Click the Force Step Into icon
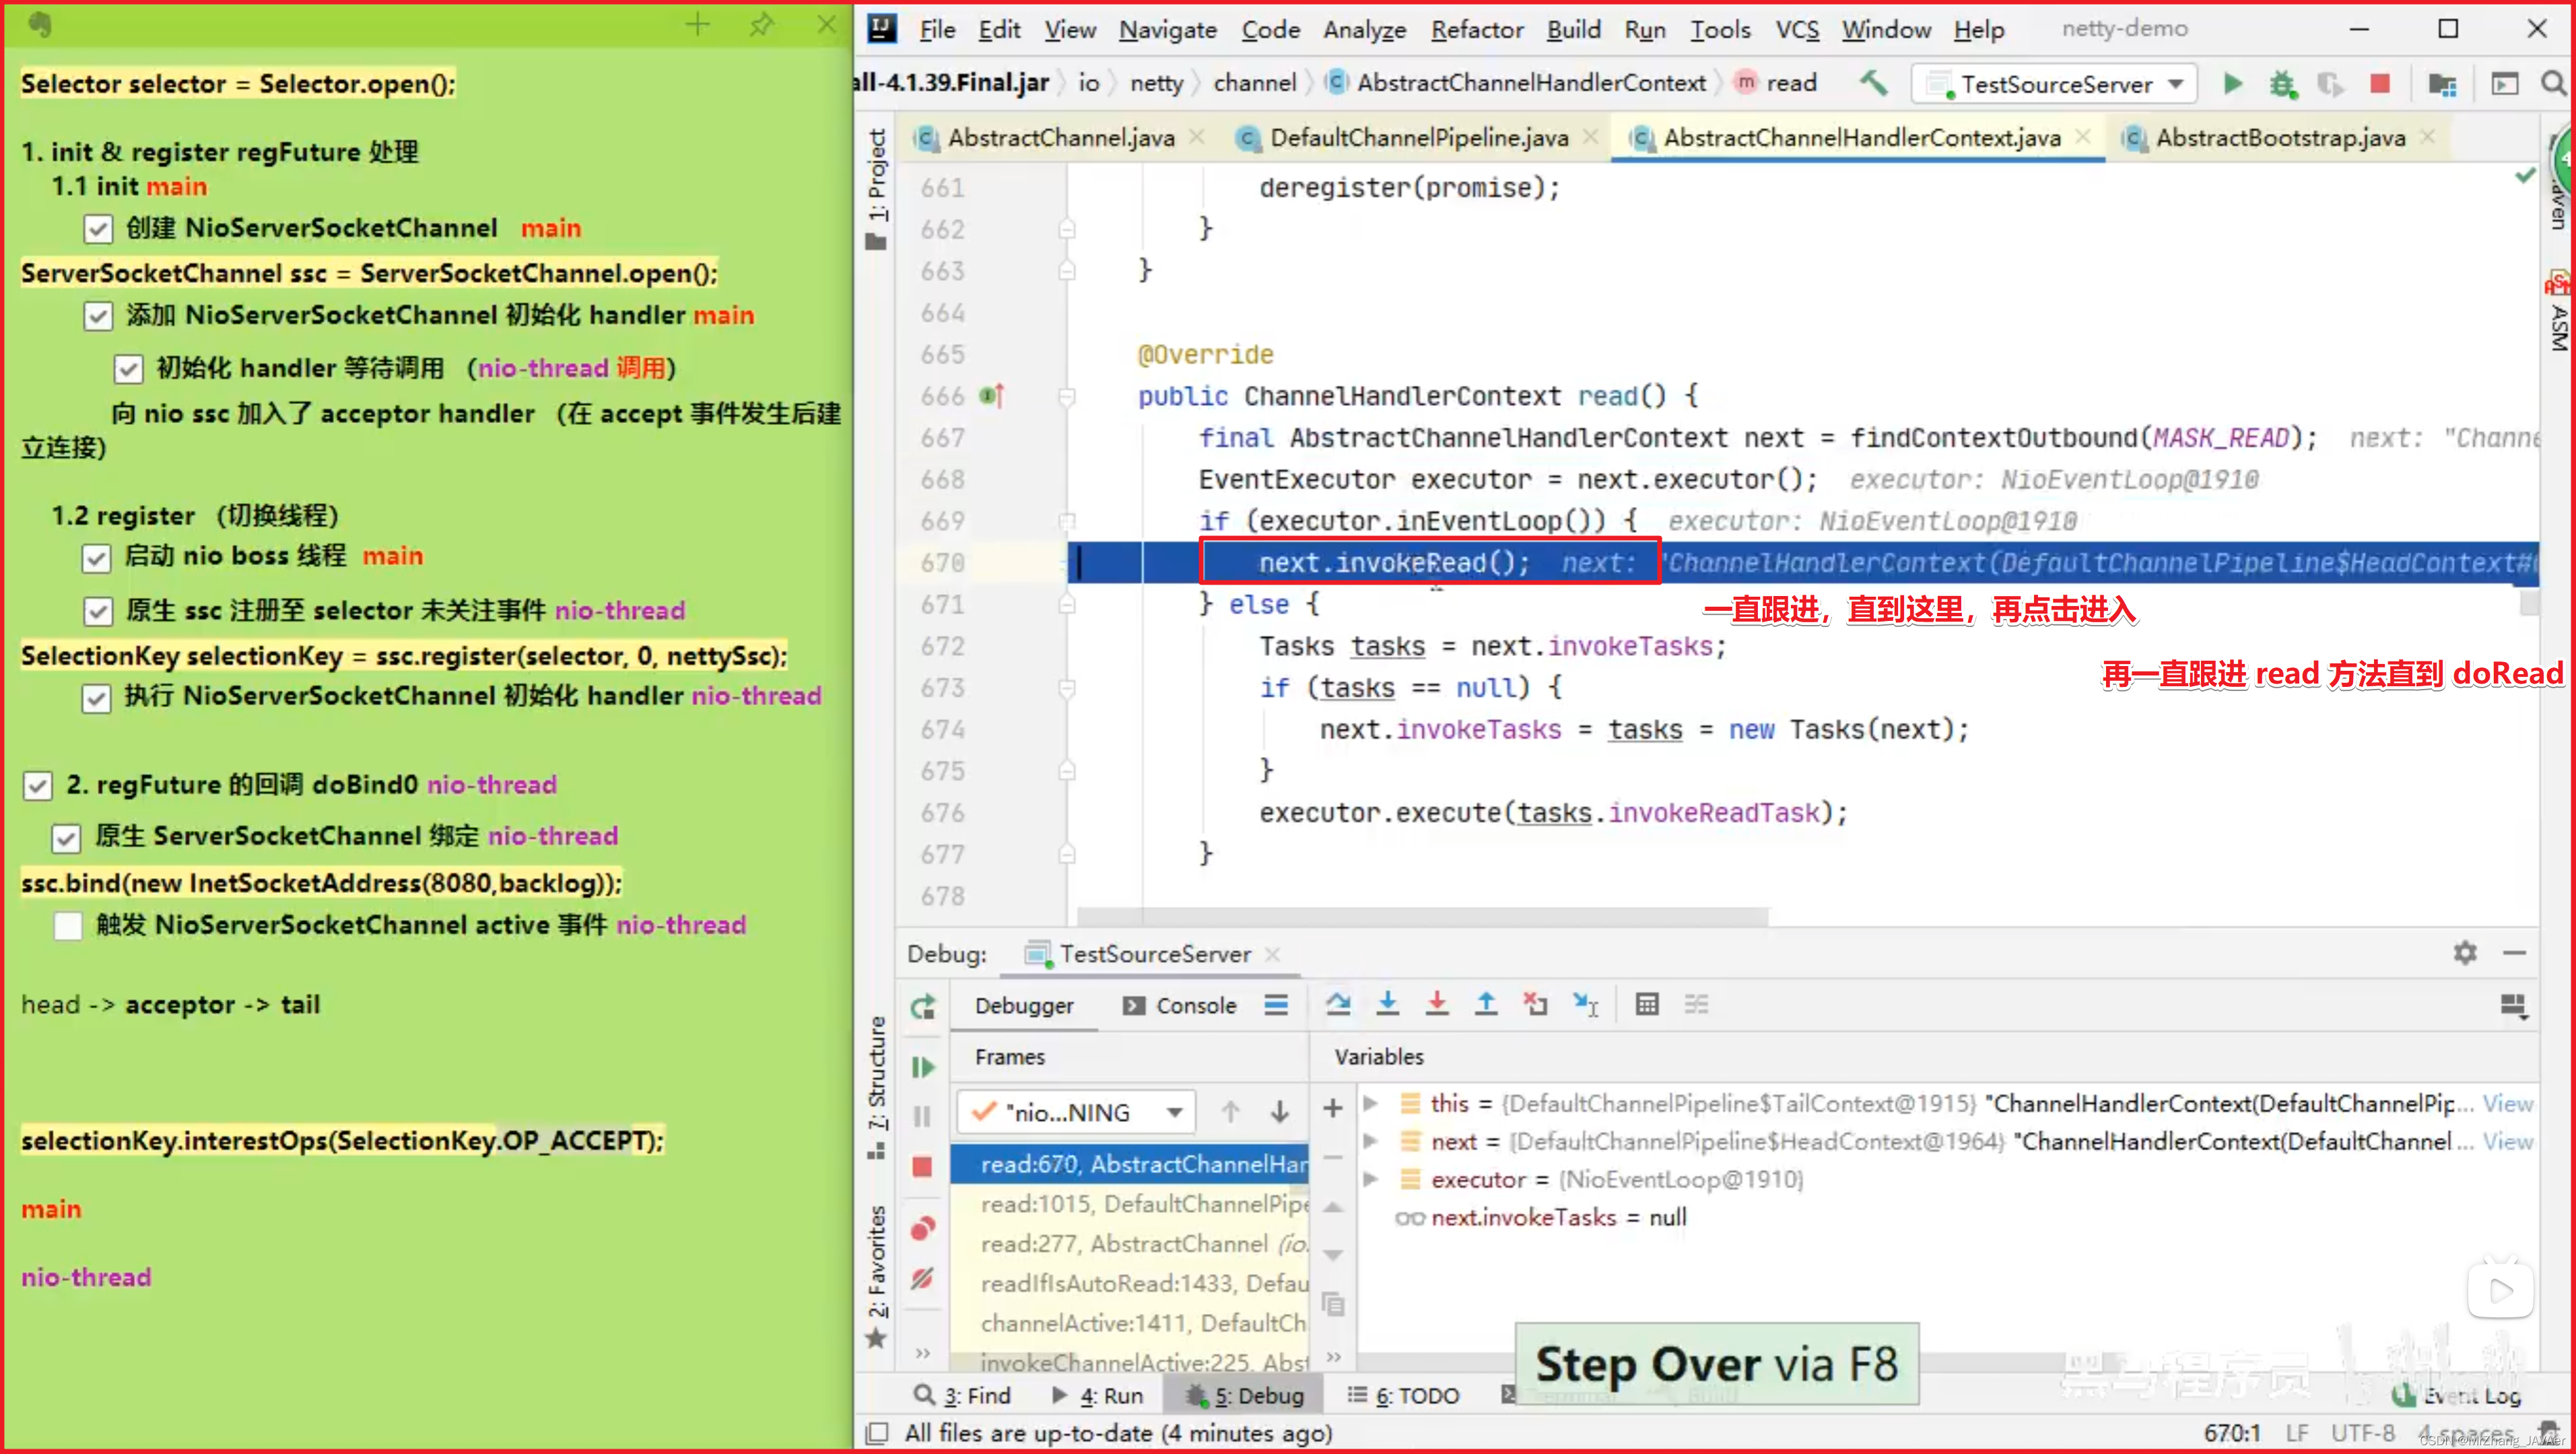Viewport: 2576px width, 1454px height. click(x=1437, y=1003)
